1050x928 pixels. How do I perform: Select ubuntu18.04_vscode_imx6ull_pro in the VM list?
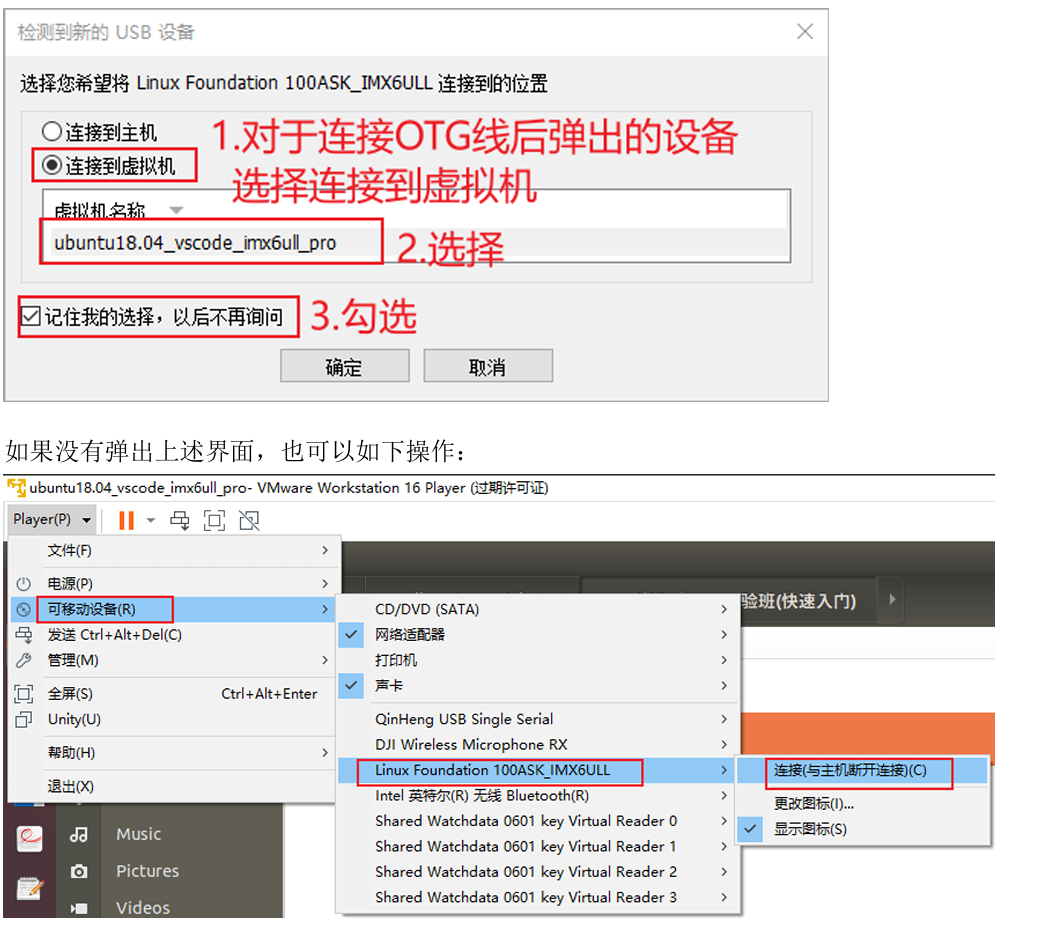pyautogui.click(x=419, y=242)
